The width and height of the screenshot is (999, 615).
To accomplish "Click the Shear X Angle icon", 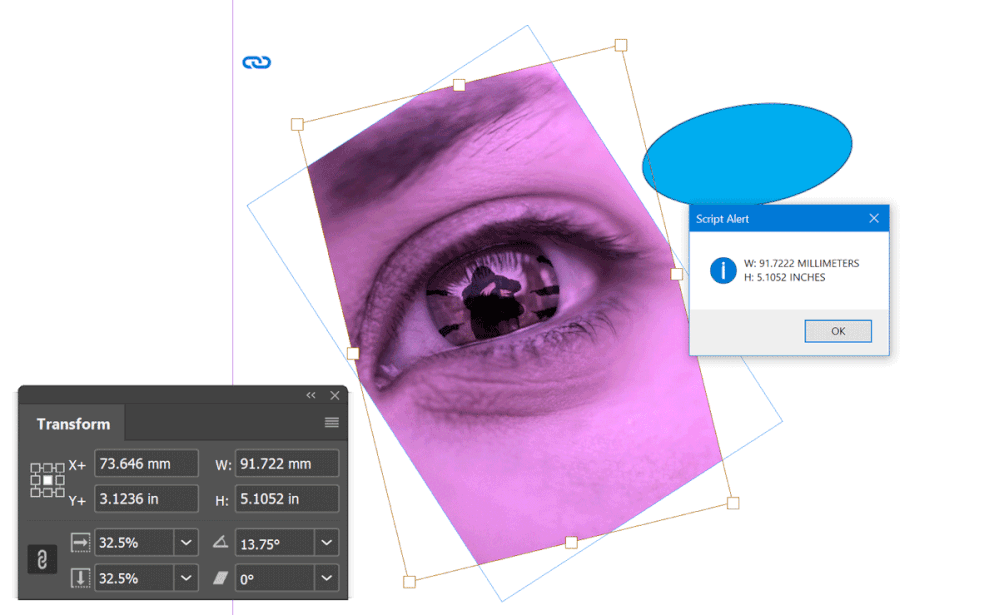I will pos(220,578).
